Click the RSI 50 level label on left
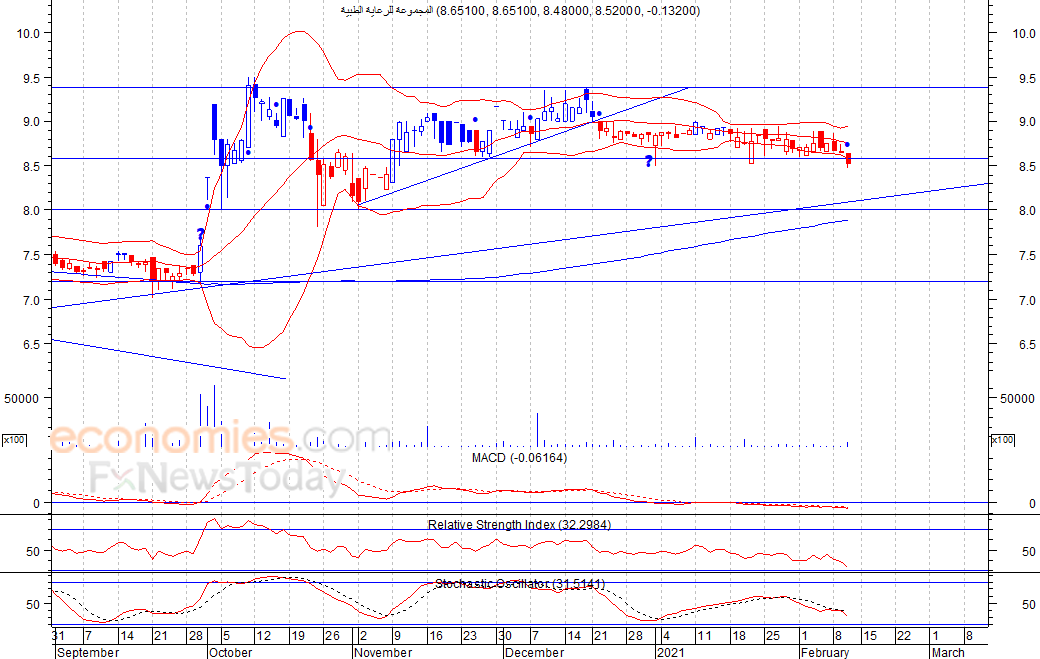Screen dimensions: 1040x659 (33, 552)
